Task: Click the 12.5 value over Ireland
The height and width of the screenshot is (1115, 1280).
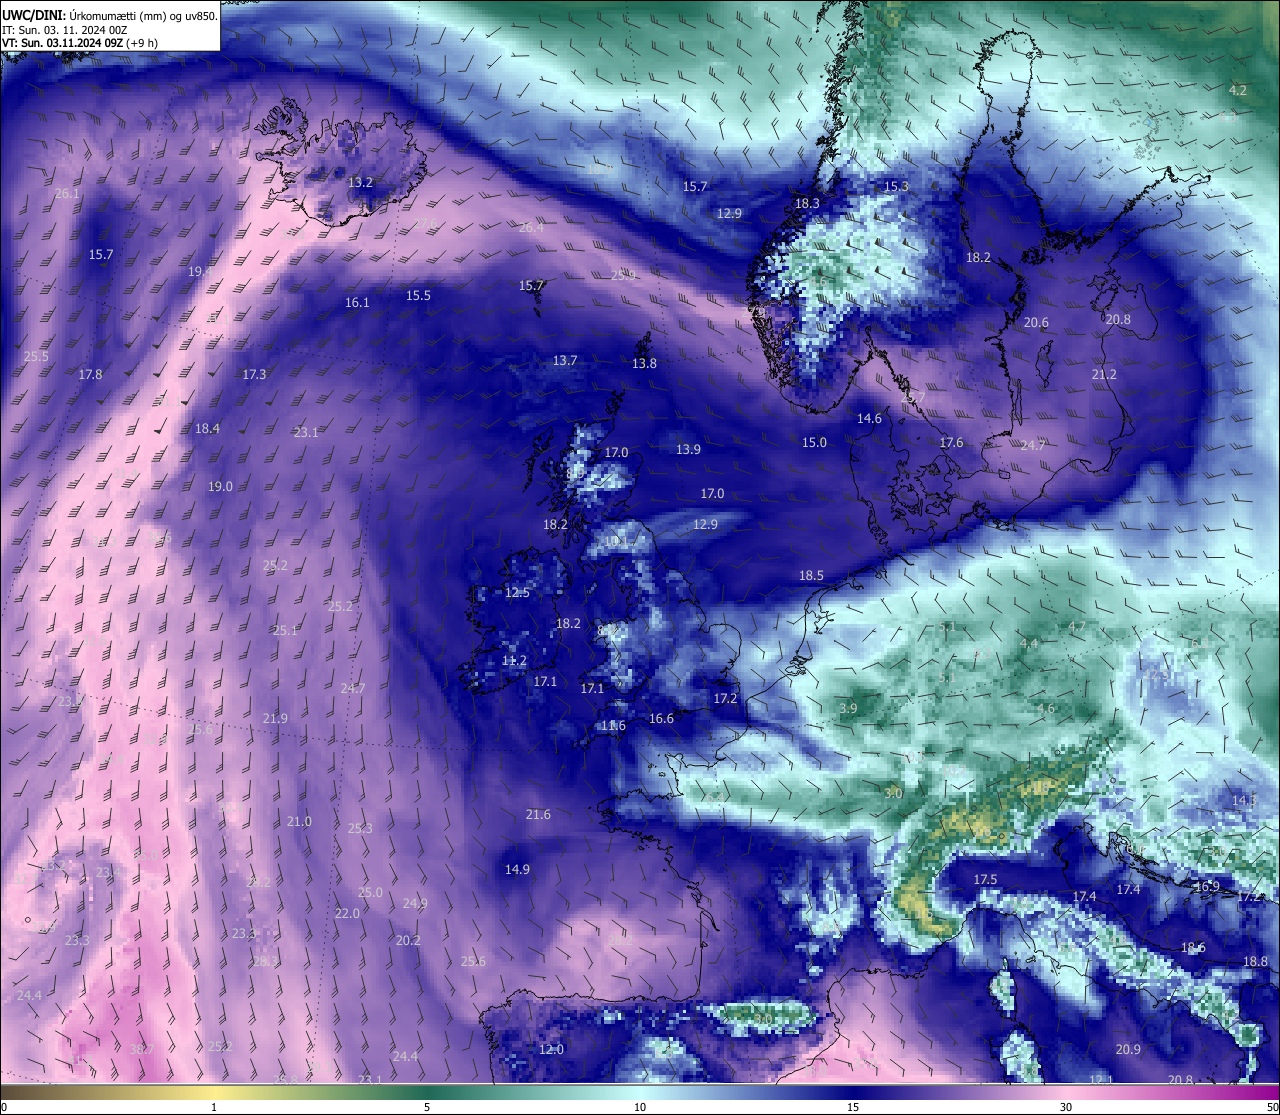Action: coord(517,592)
